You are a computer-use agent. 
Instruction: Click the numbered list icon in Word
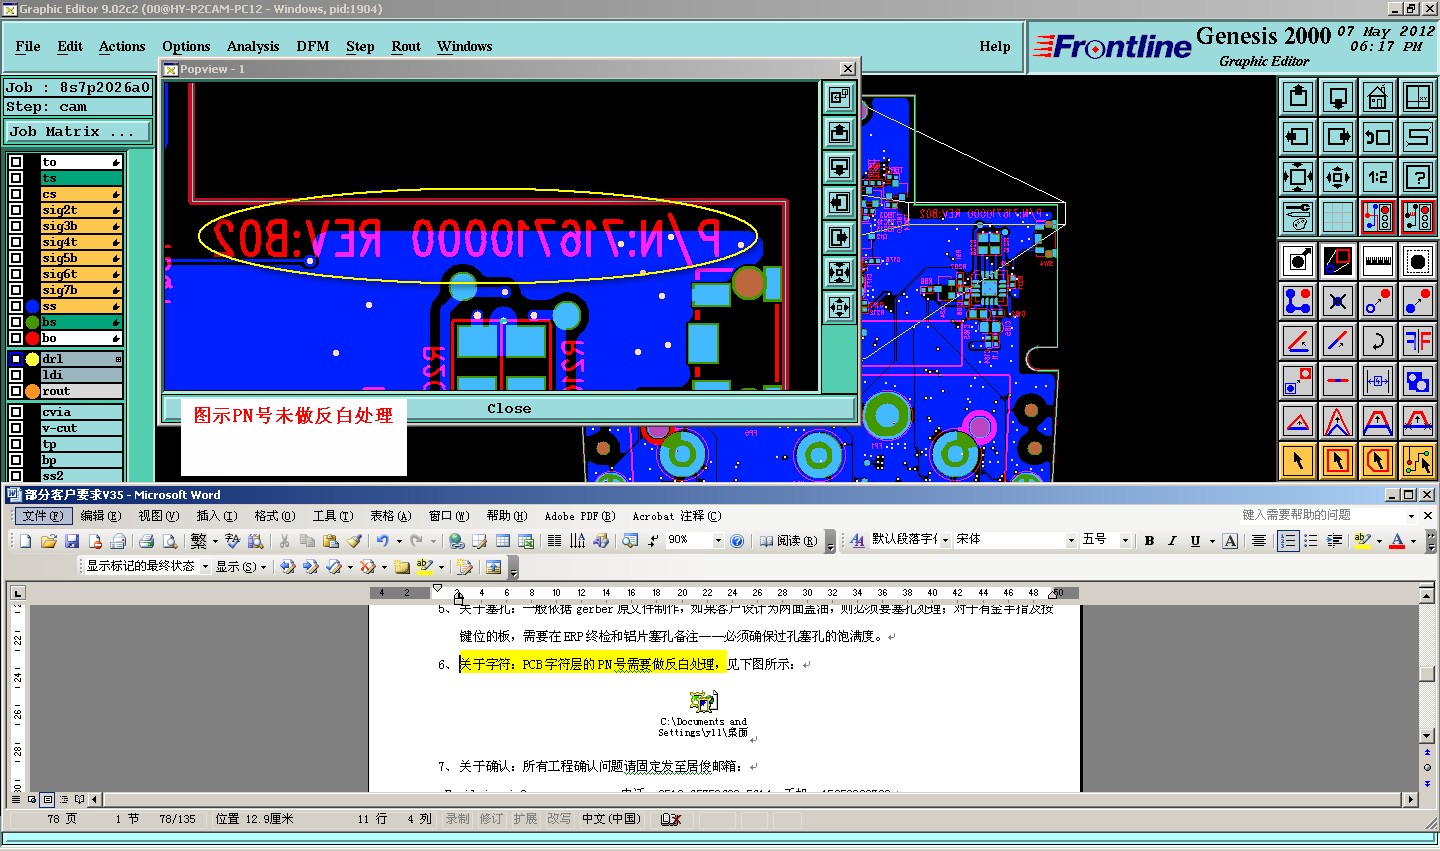pyautogui.click(x=1288, y=541)
